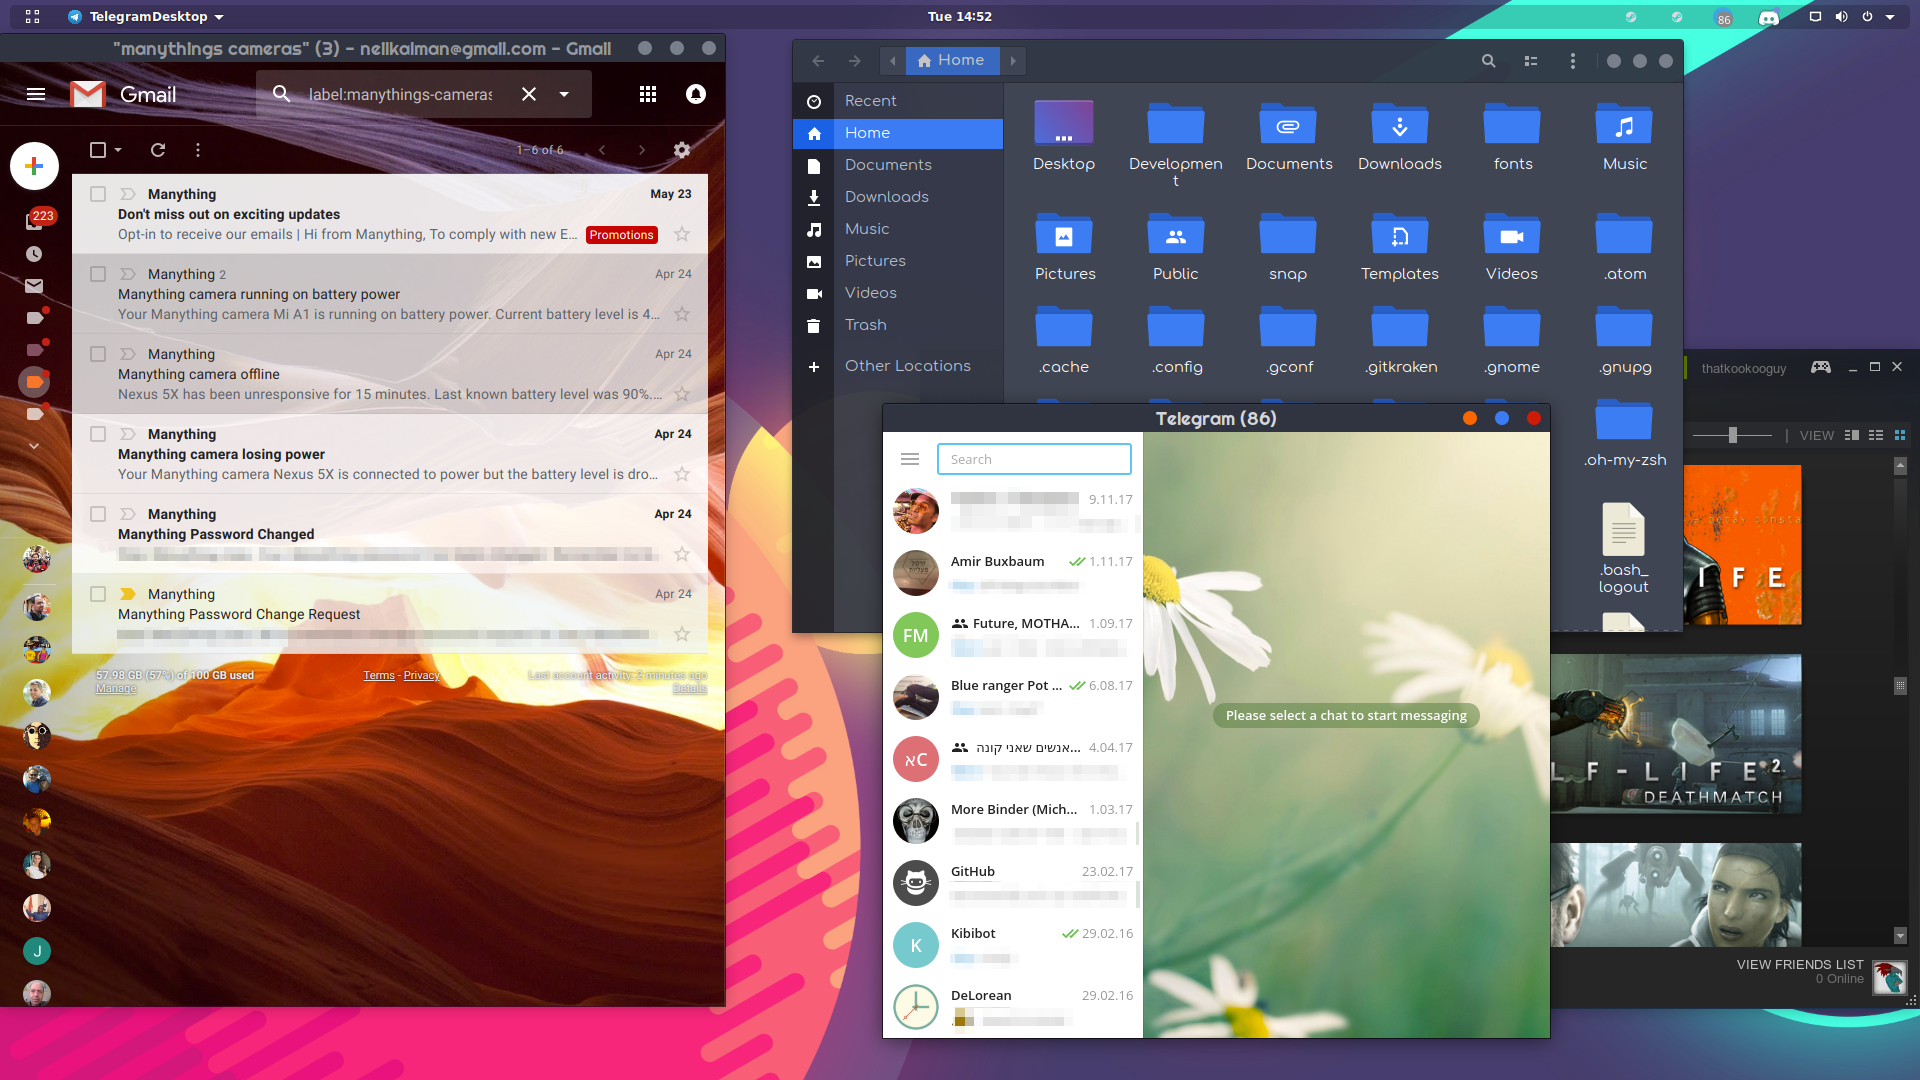Open Gmail main menu hamburger icon
Screen dimensions: 1920x1080
point(36,94)
